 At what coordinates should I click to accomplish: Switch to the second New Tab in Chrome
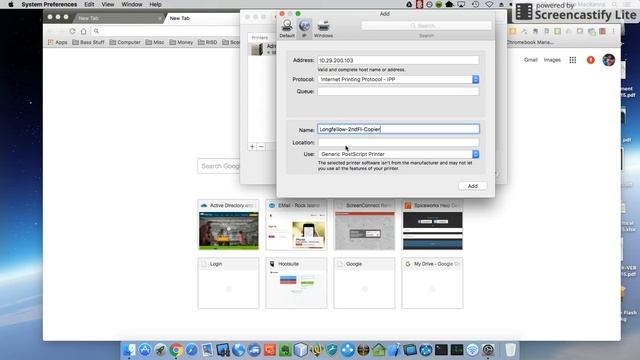tap(202, 18)
